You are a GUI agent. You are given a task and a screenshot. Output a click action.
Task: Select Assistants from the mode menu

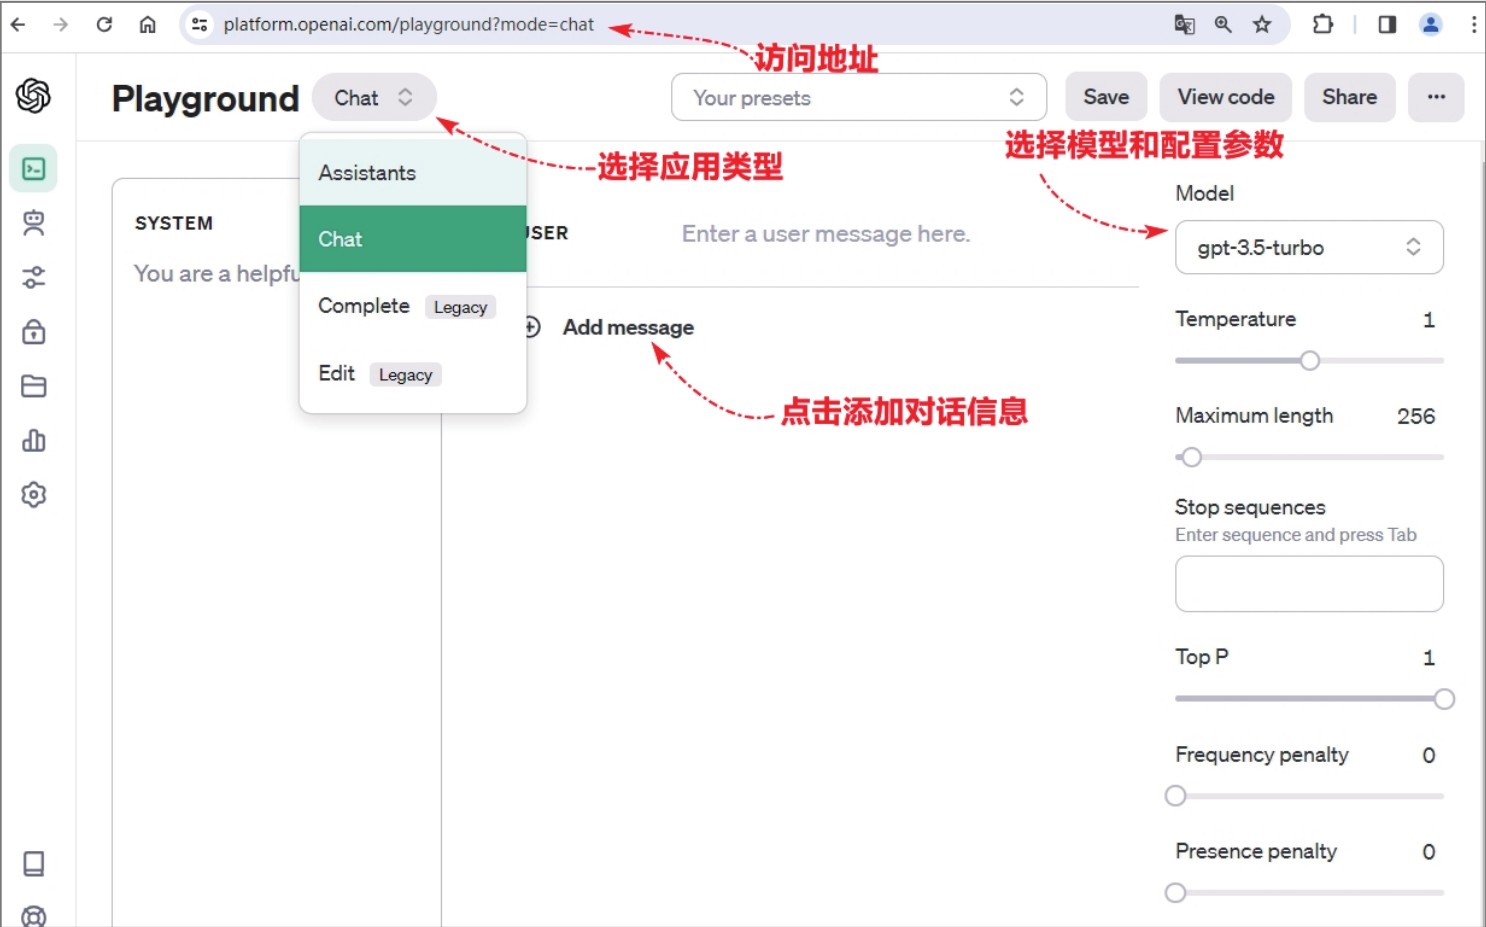click(x=413, y=173)
